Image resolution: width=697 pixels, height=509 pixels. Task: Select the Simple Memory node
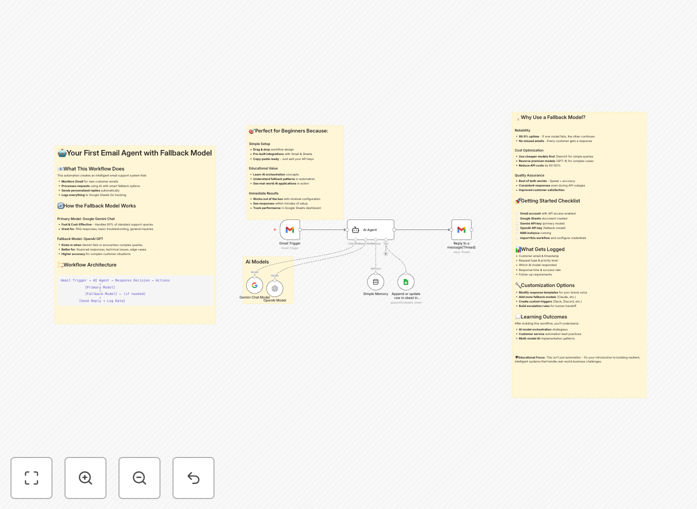coord(376,282)
